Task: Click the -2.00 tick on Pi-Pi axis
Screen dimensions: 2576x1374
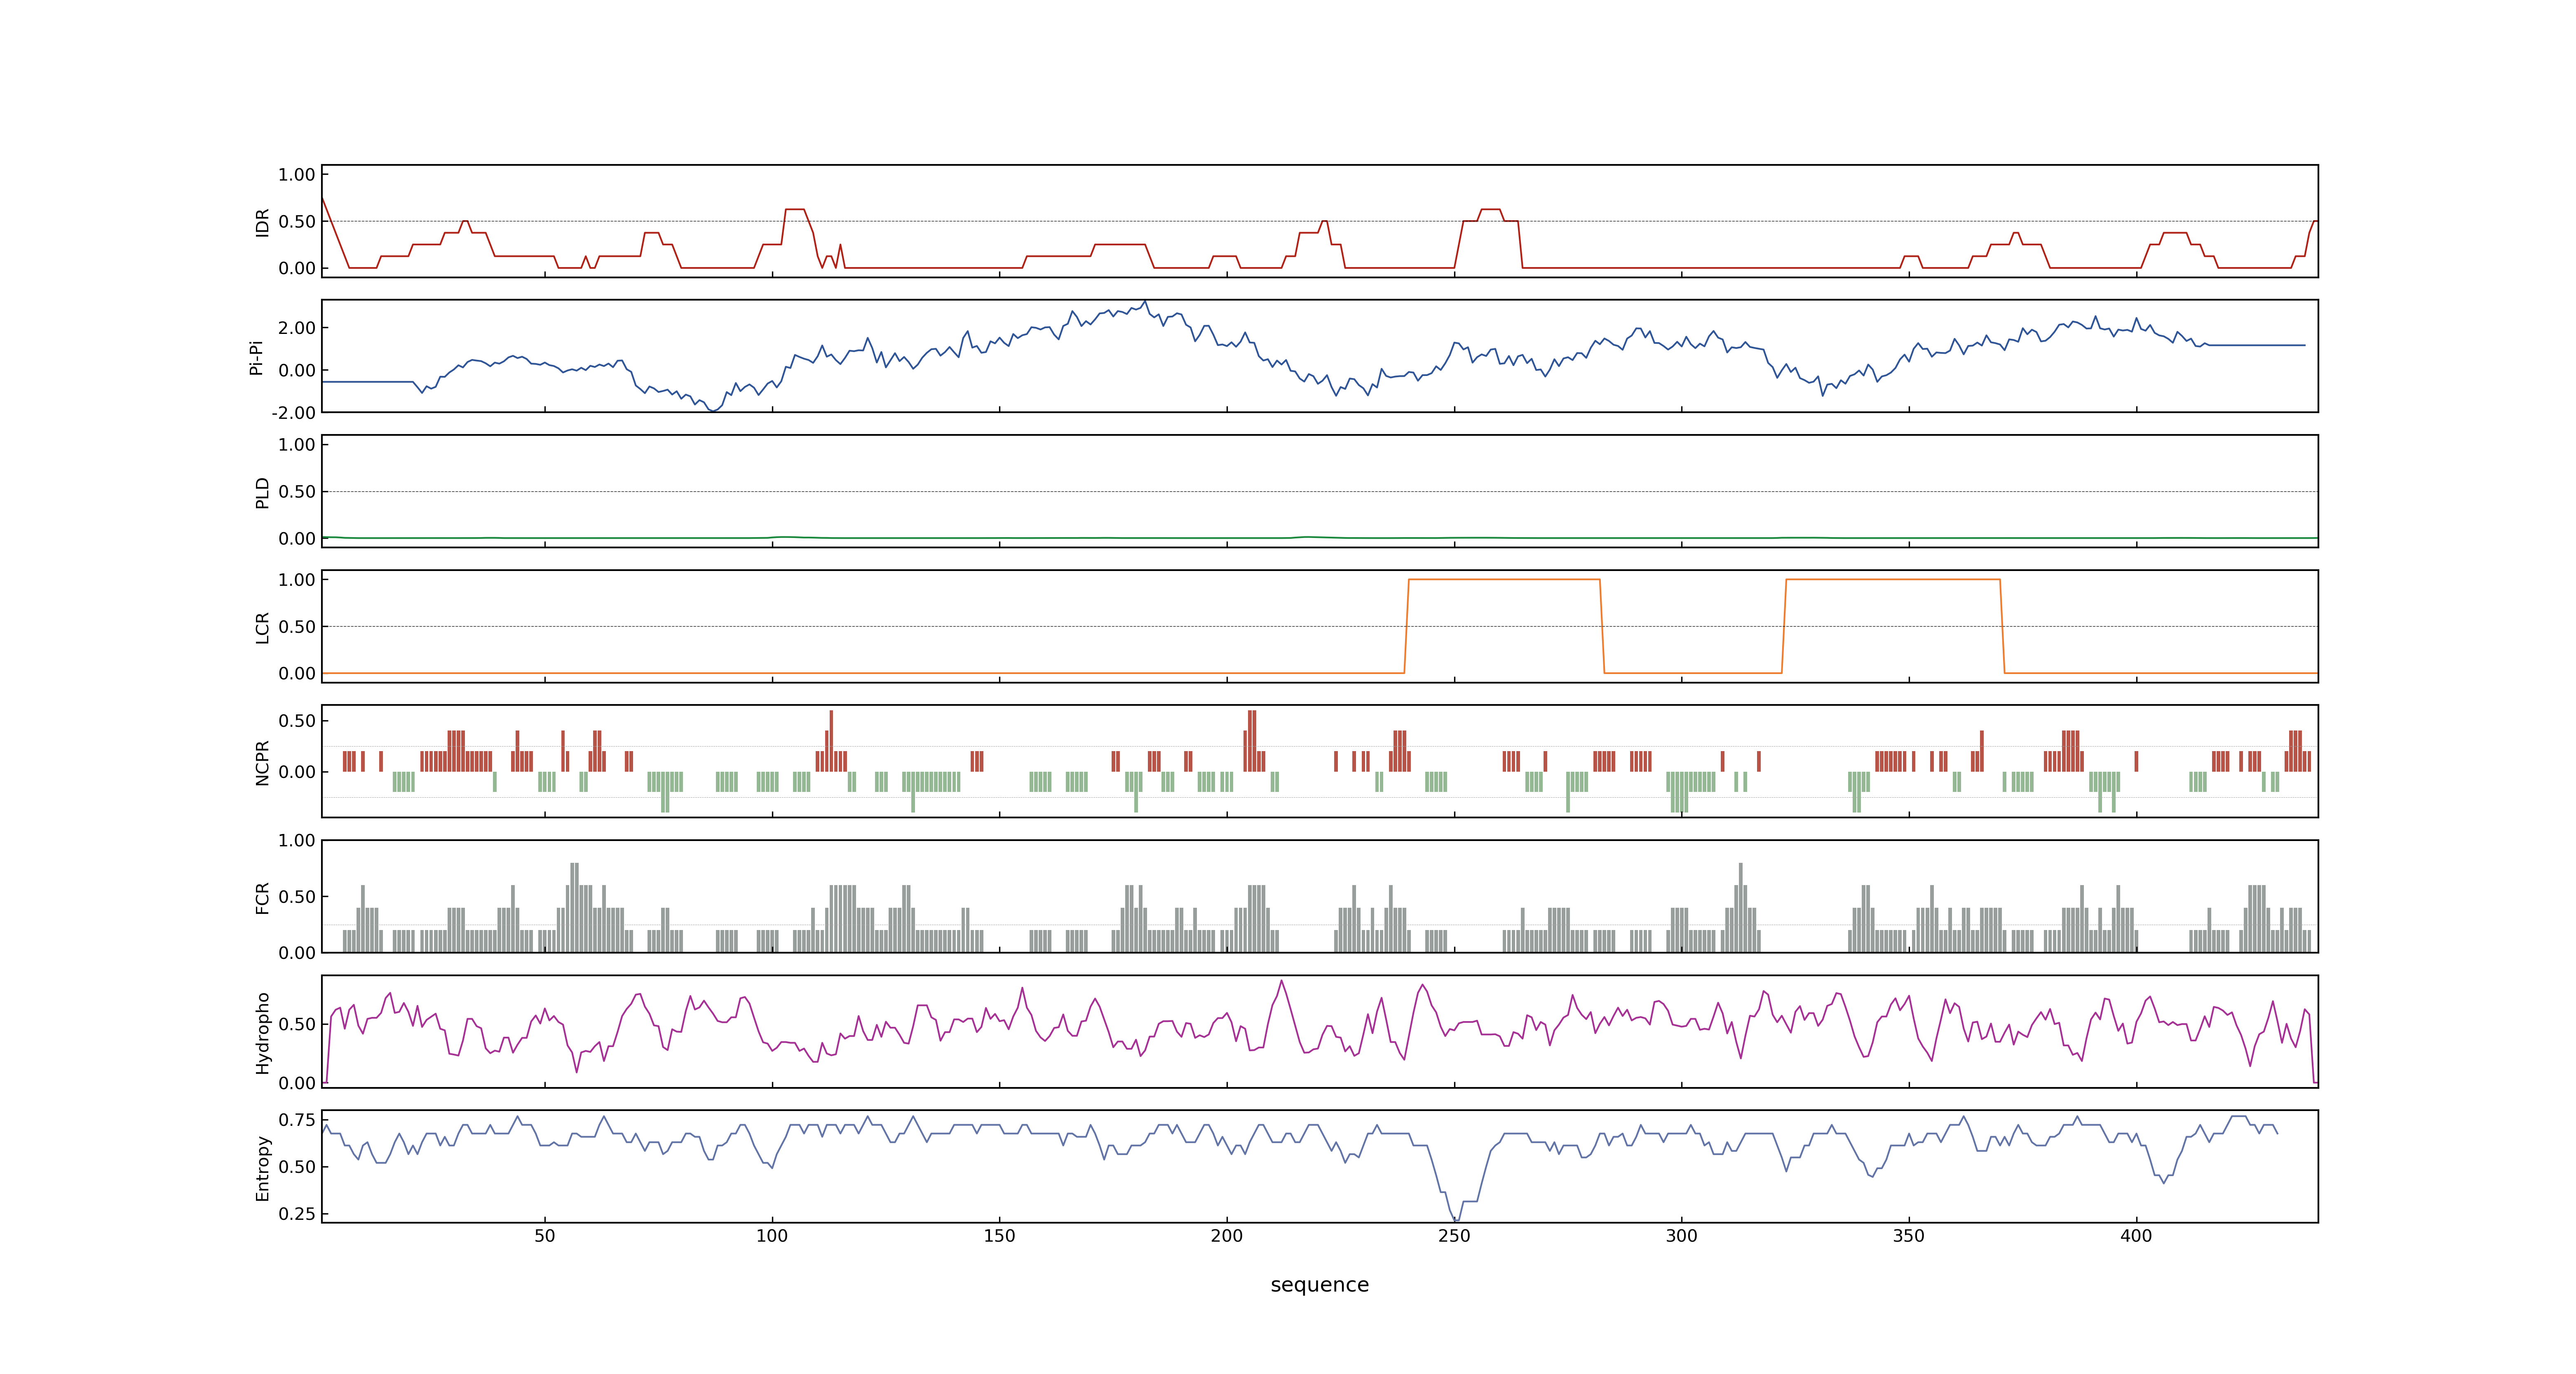Action: pyautogui.click(x=293, y=413)
